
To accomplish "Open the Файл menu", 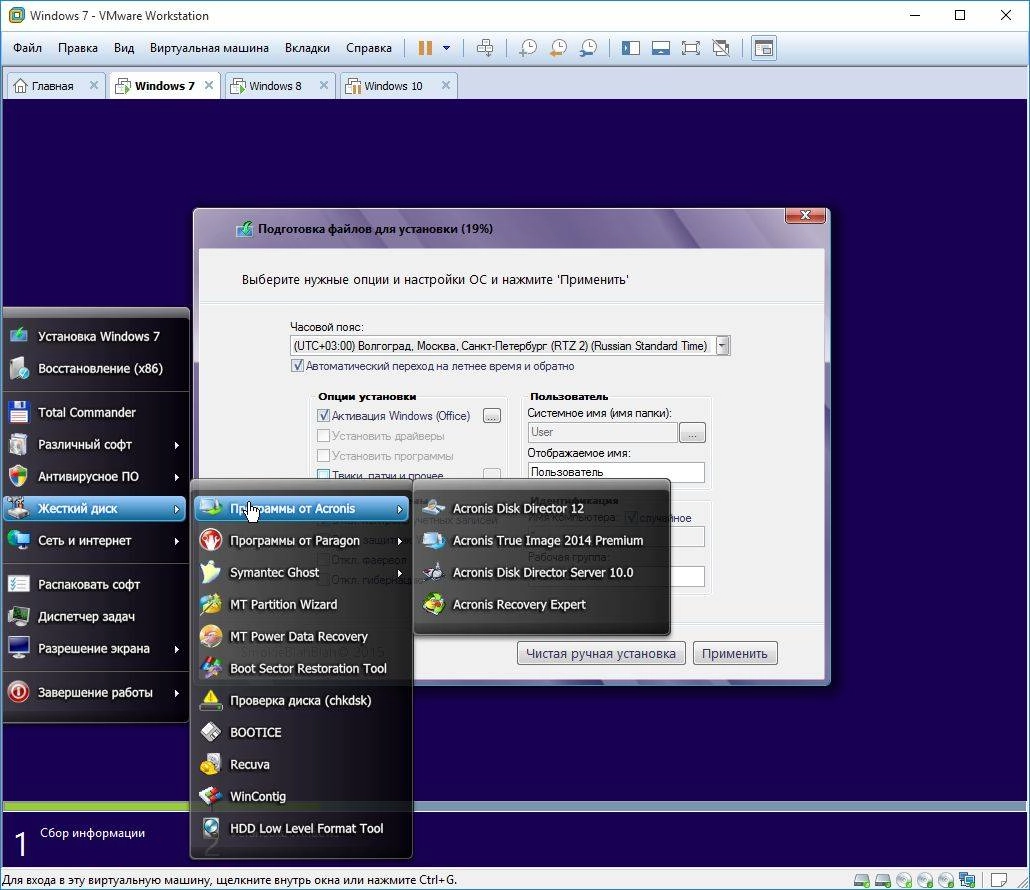I will [x=28, y=48].
